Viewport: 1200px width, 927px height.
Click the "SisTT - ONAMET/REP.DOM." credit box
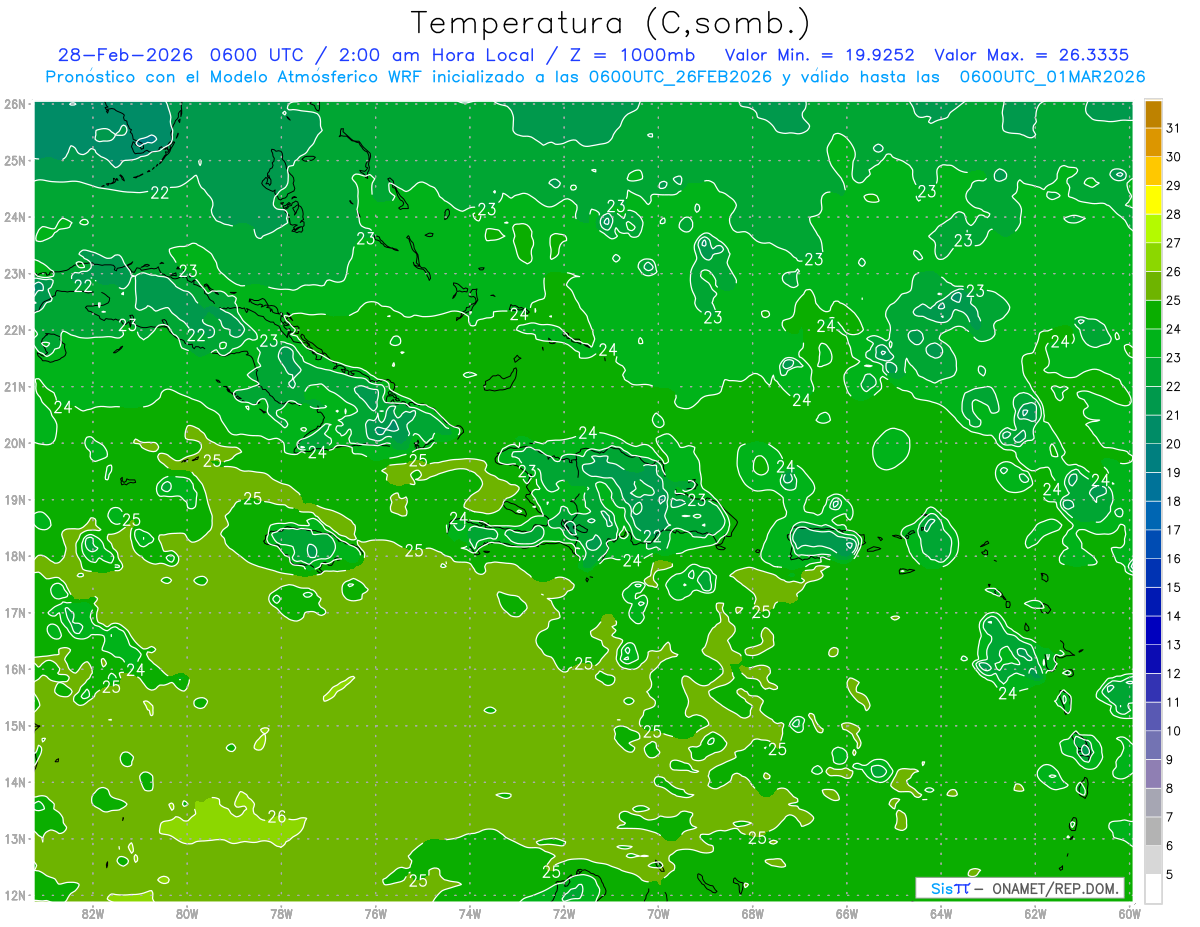[1020, 888]
